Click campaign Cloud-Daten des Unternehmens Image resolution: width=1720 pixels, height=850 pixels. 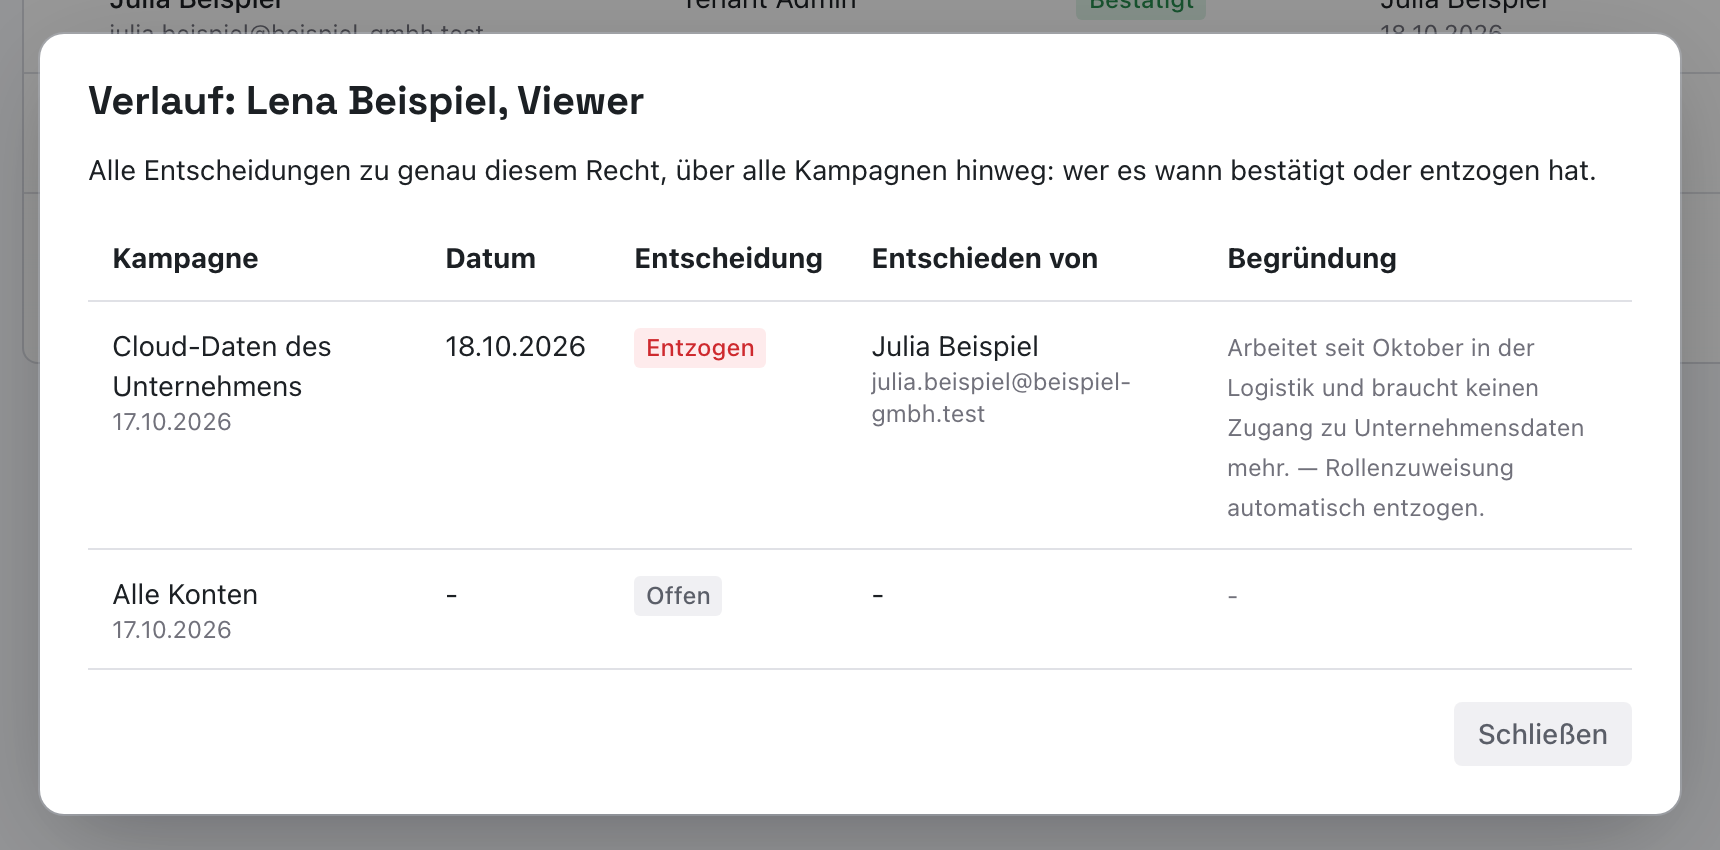click(222, 366)
